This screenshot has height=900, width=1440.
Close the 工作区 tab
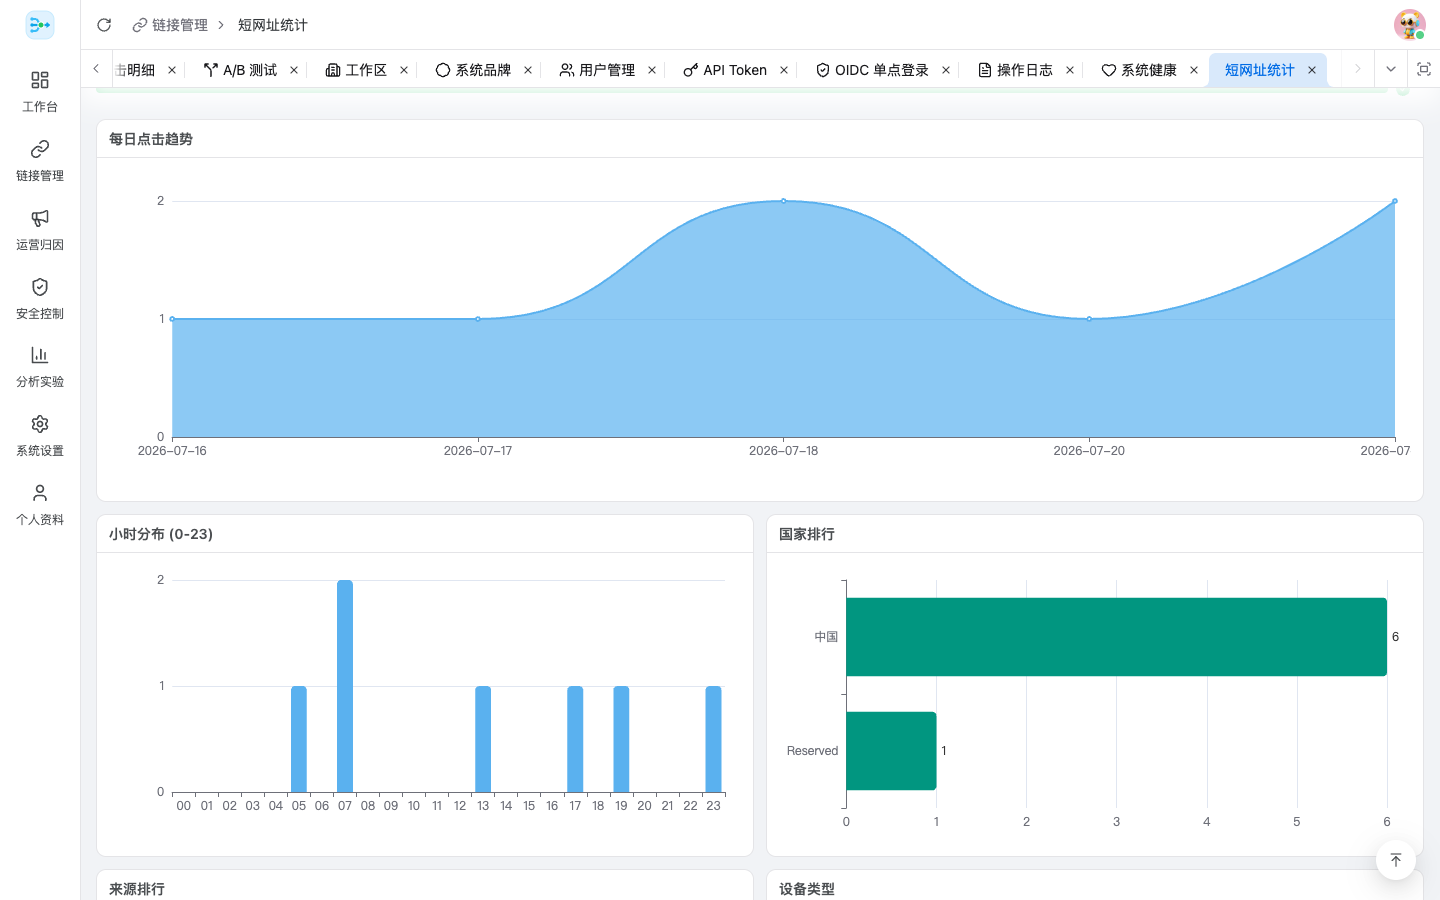[404, 70]
